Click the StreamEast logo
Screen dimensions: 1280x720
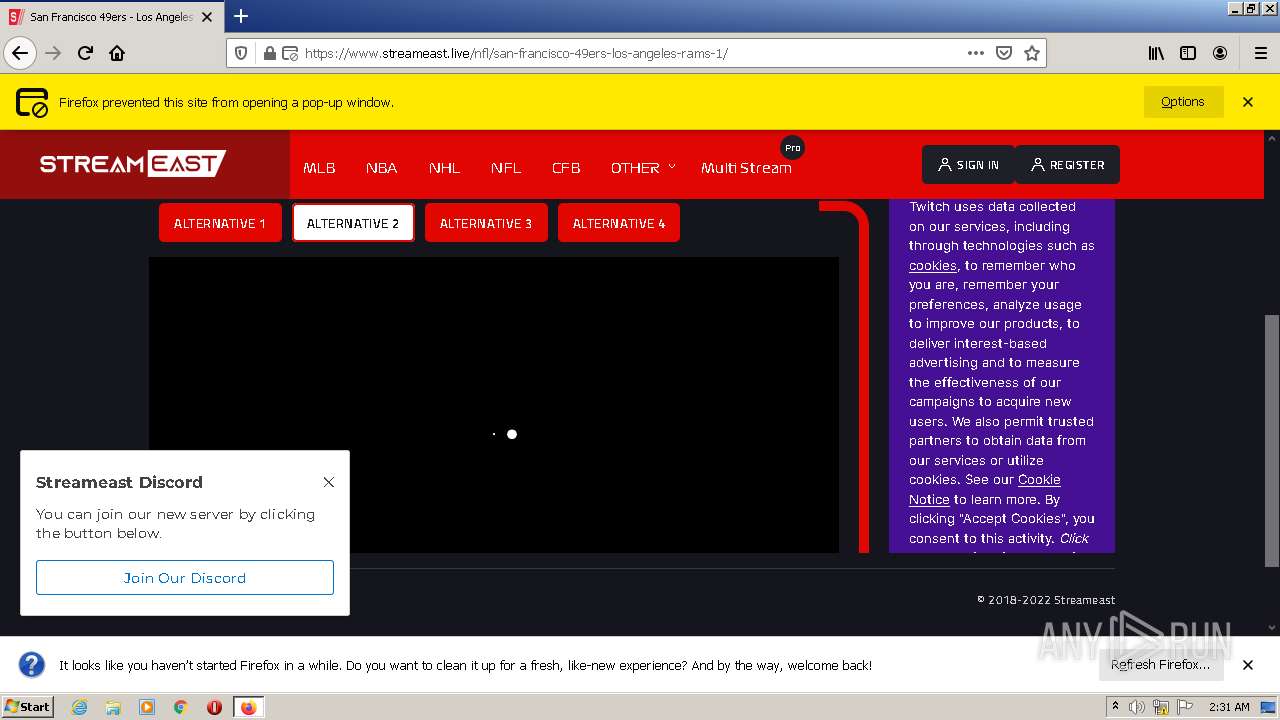coord(133,163)
